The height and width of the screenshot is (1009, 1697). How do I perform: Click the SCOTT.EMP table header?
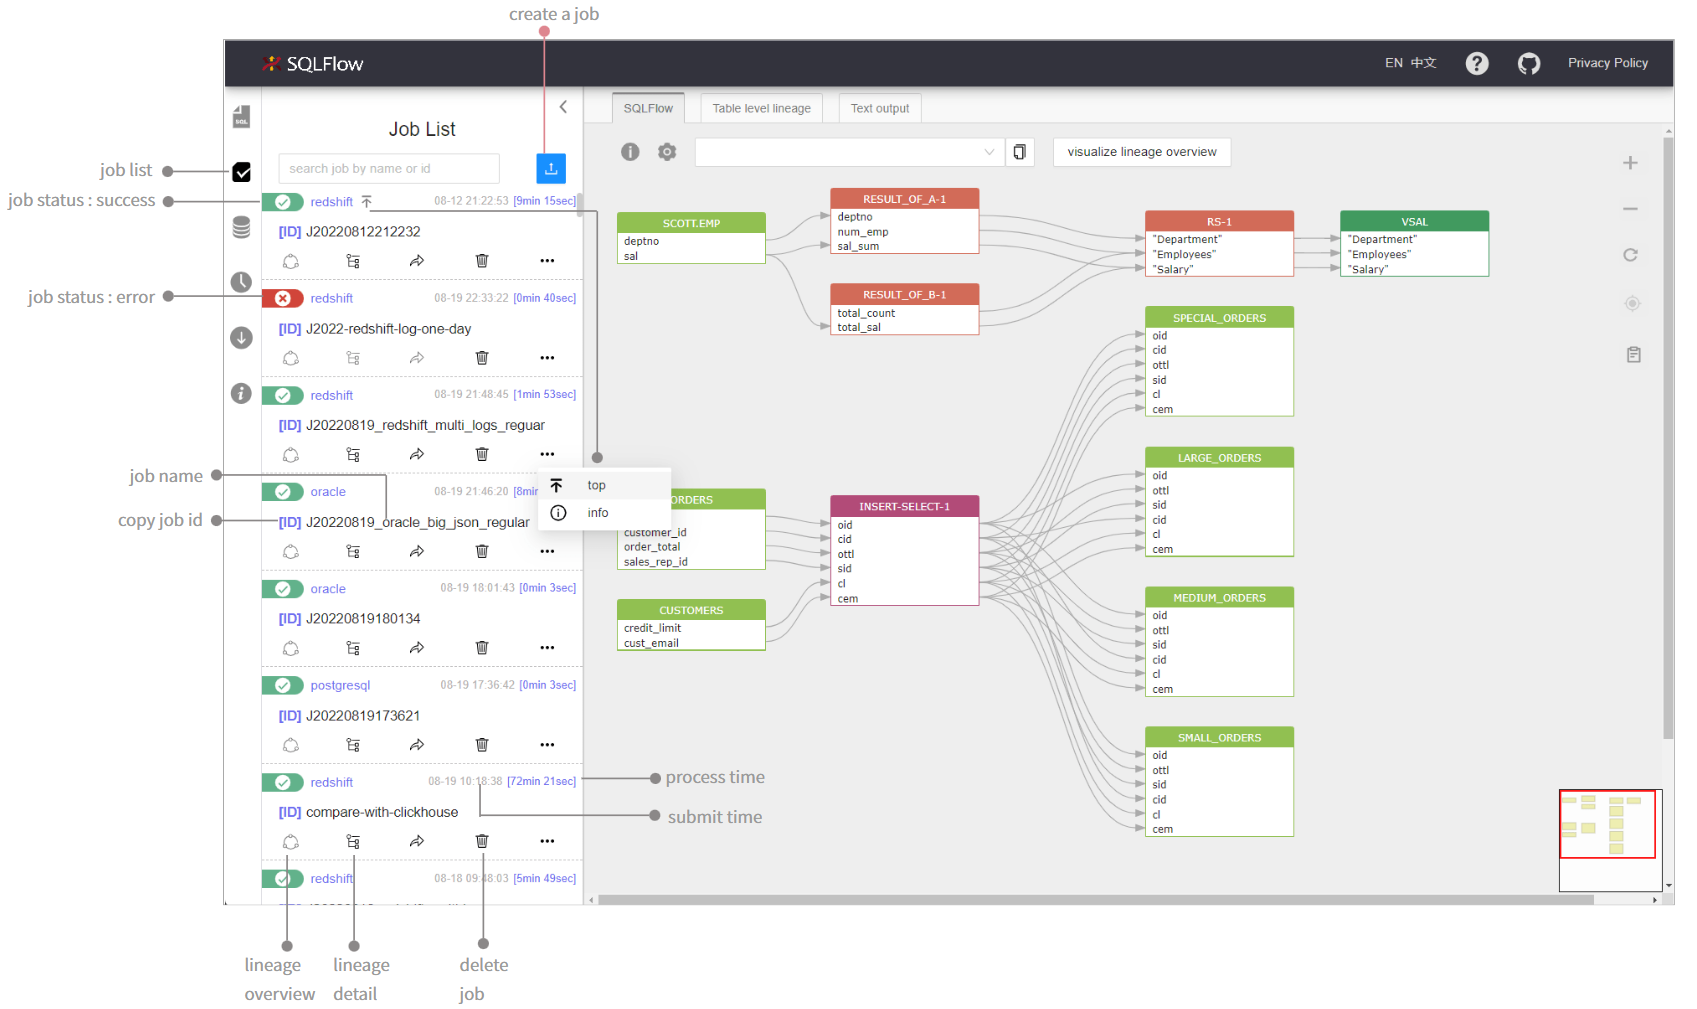tap(691, 223)
